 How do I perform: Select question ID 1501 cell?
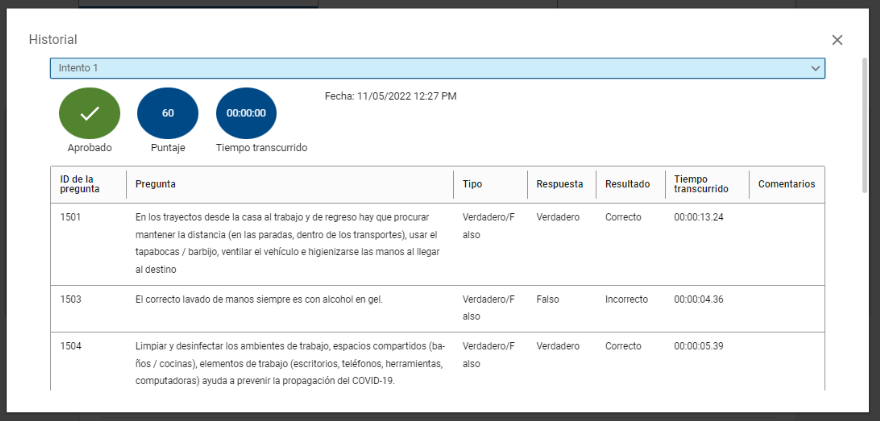pyautogui.click(x=70, y=217)
